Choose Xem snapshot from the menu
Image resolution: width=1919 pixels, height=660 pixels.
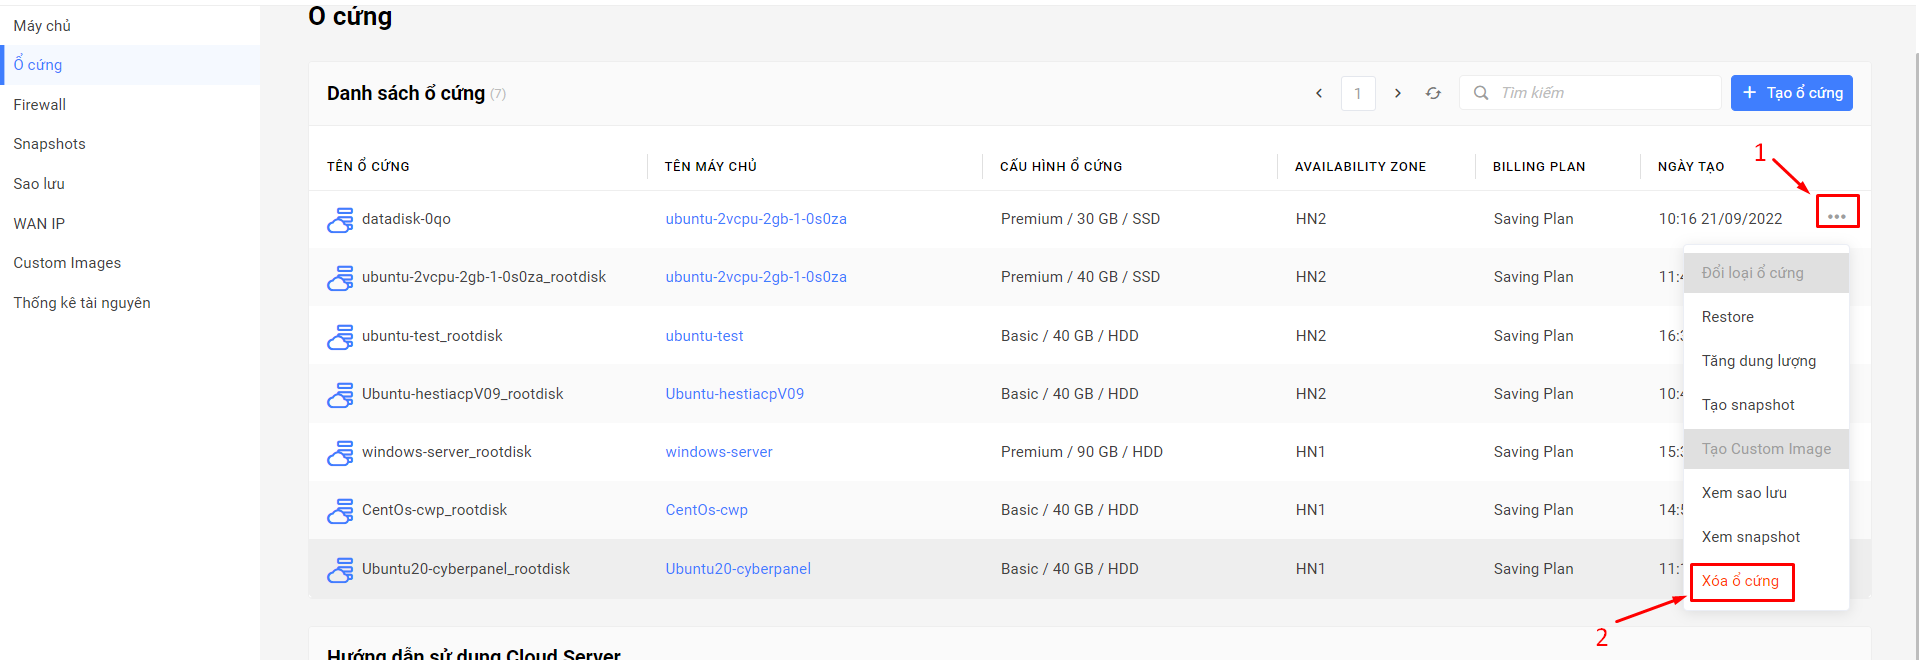[x=1766, y=537]
